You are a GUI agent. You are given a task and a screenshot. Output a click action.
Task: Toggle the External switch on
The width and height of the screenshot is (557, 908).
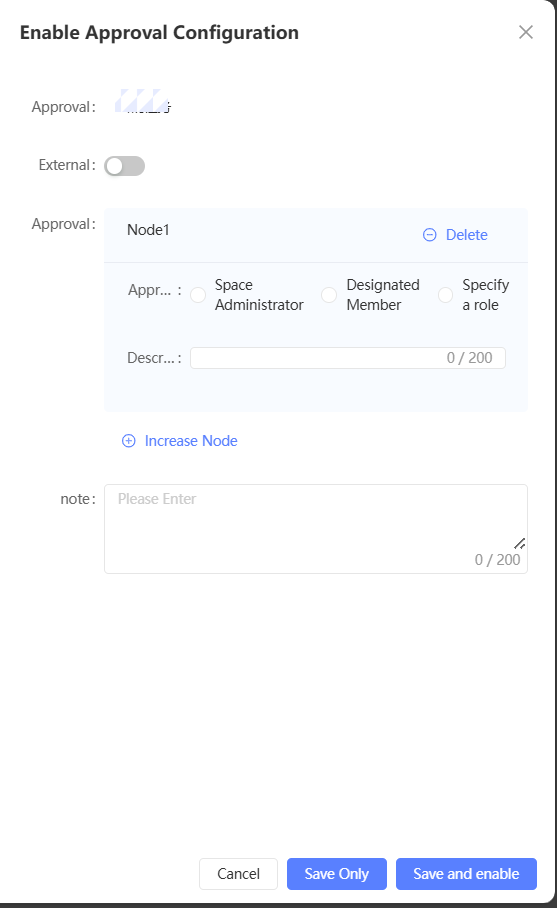click(124, 166)
